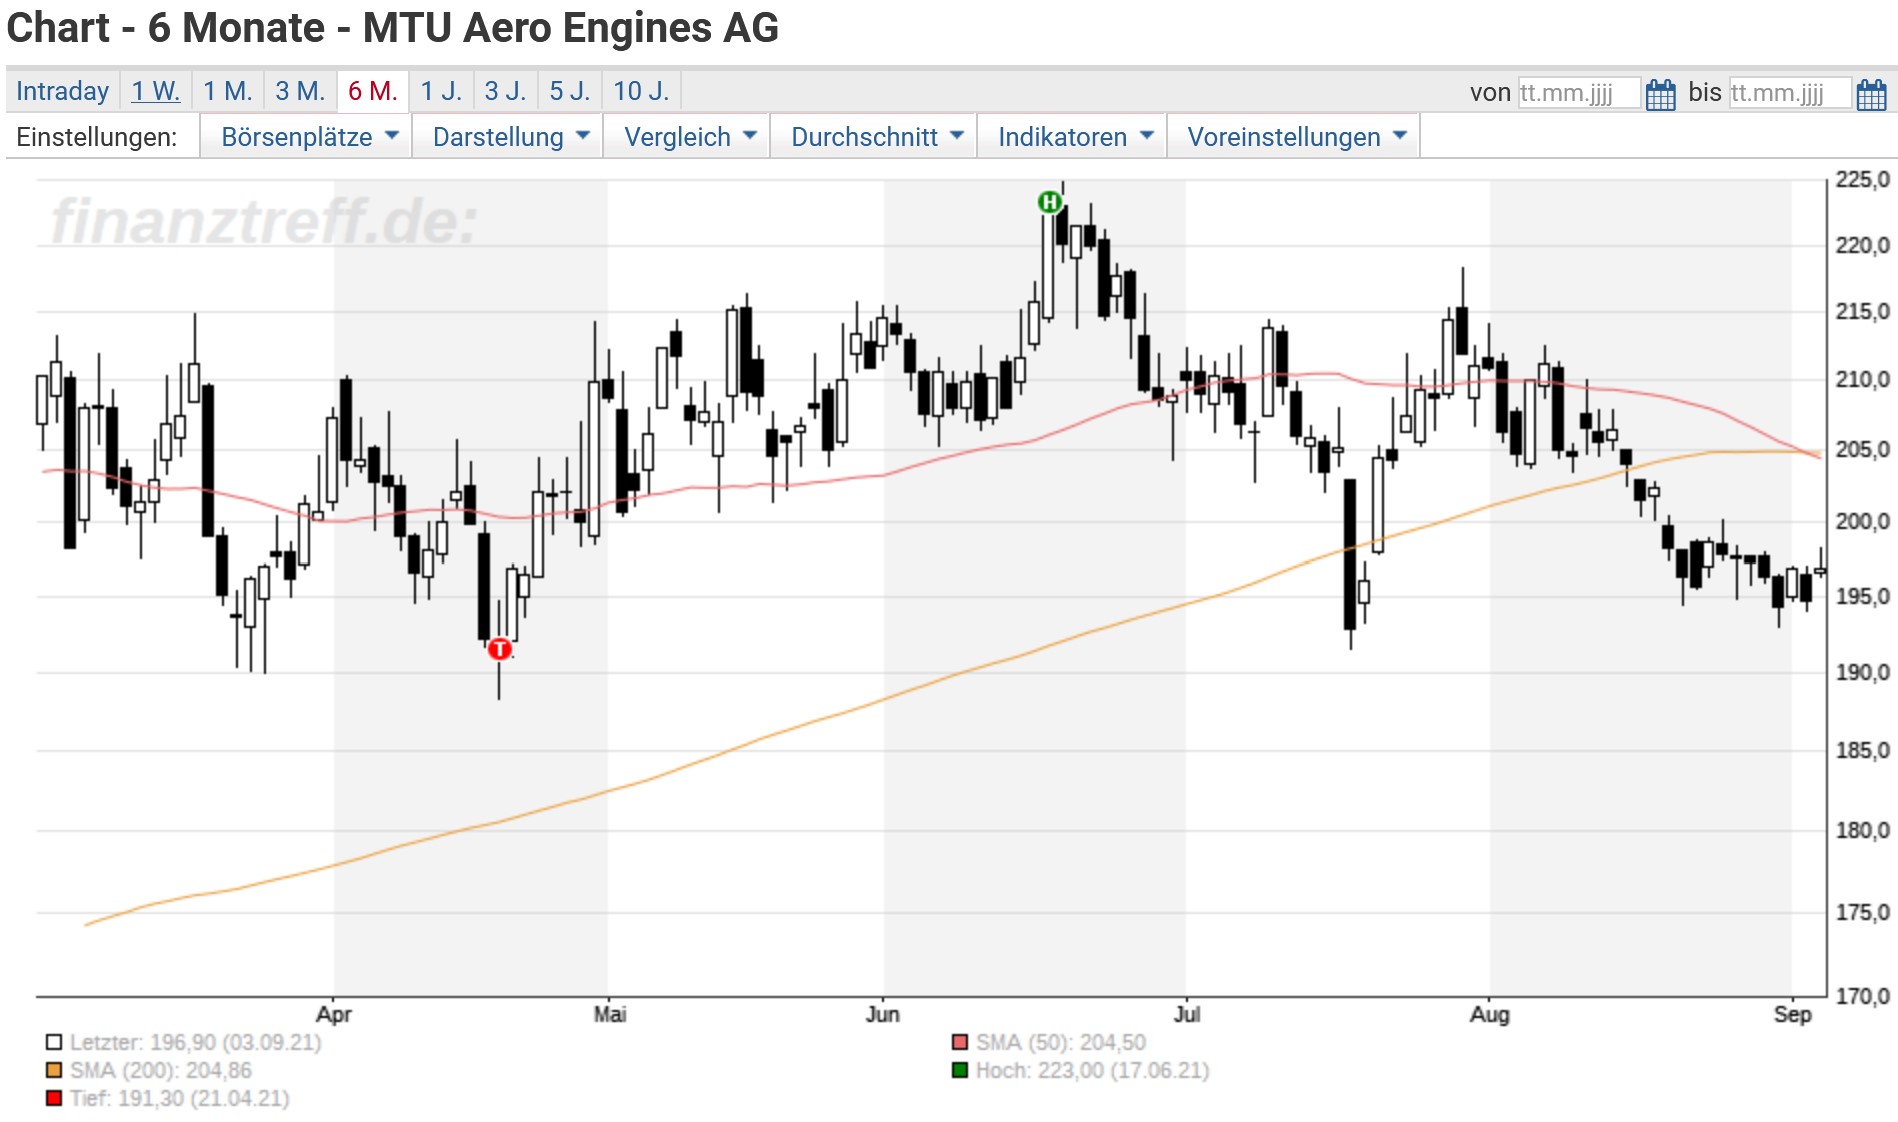Expand the Voreinstellungen dropdown
The image size is (1898, 1122).
[x=1294, y=137]
